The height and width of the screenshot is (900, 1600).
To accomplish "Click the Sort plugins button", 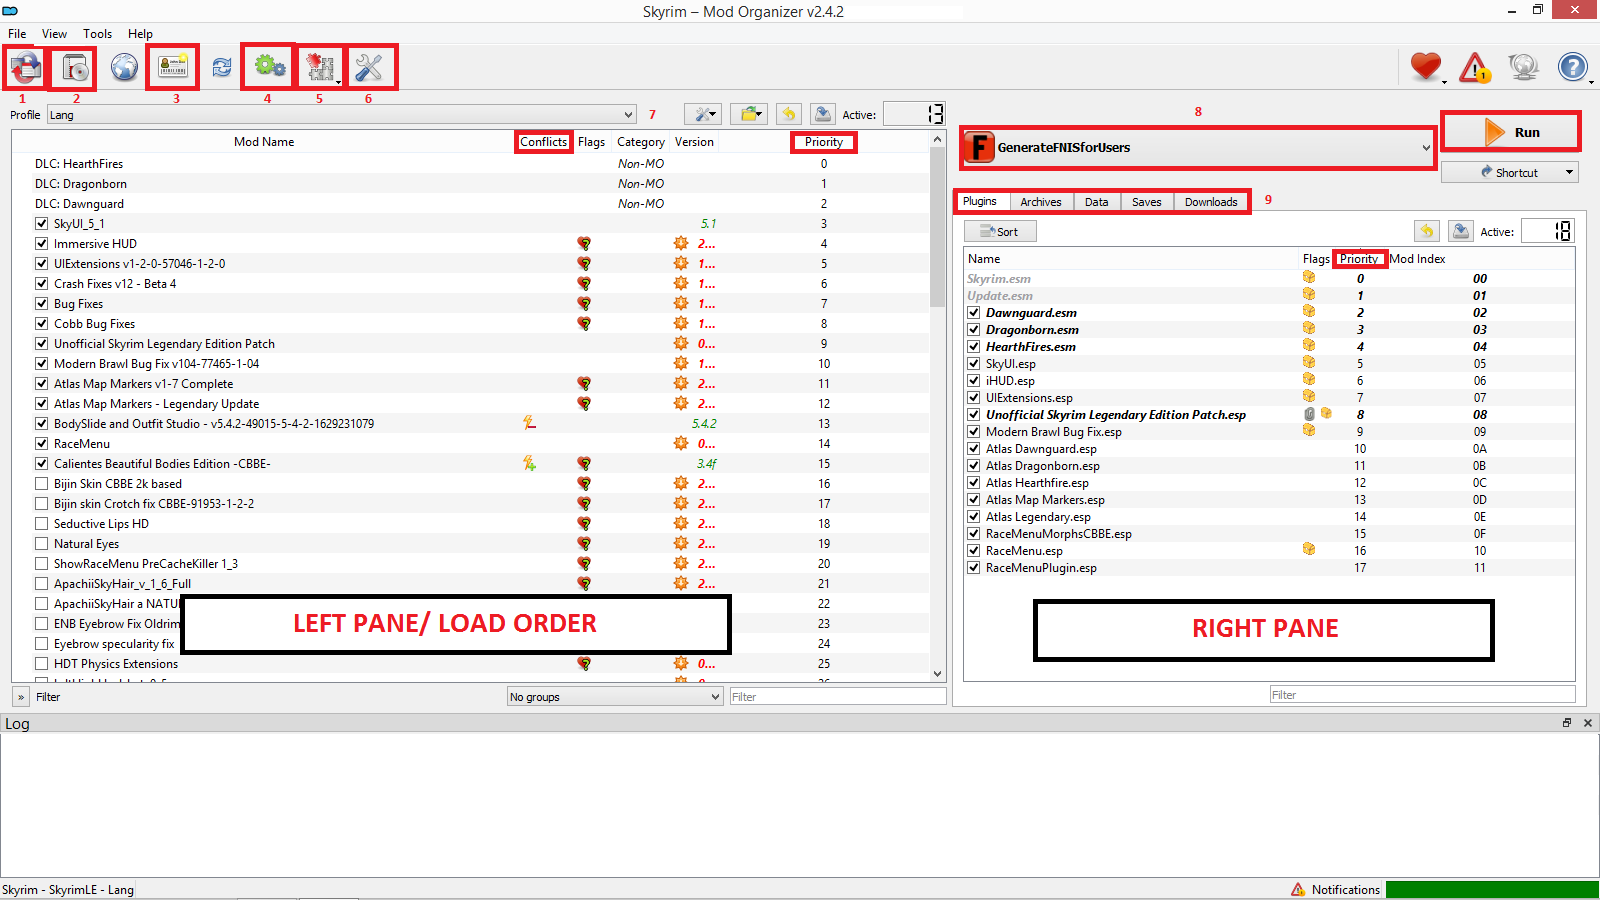I will (1000, 231).
